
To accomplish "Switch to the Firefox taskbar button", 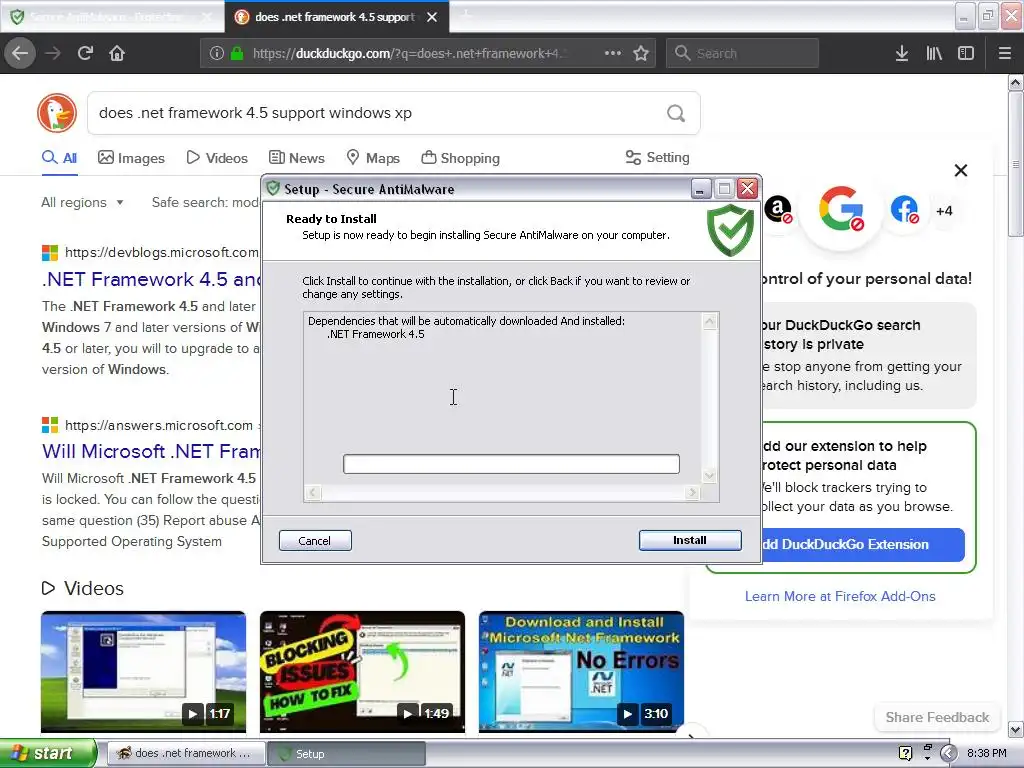I will pyautogui.click(x=185, y=753).
